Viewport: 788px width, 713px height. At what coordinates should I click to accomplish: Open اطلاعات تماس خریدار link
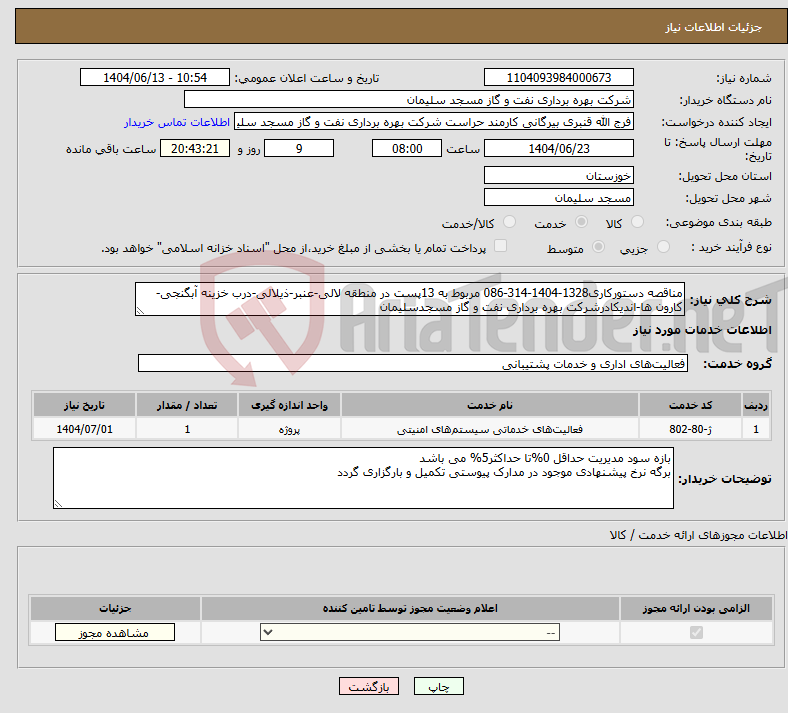[177, 122]
